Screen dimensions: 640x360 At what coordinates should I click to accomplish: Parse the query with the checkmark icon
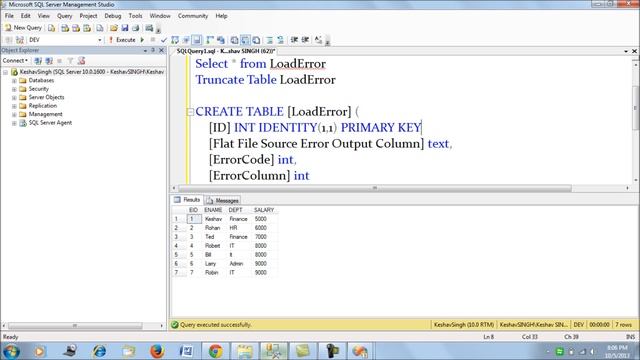(164, 40)
